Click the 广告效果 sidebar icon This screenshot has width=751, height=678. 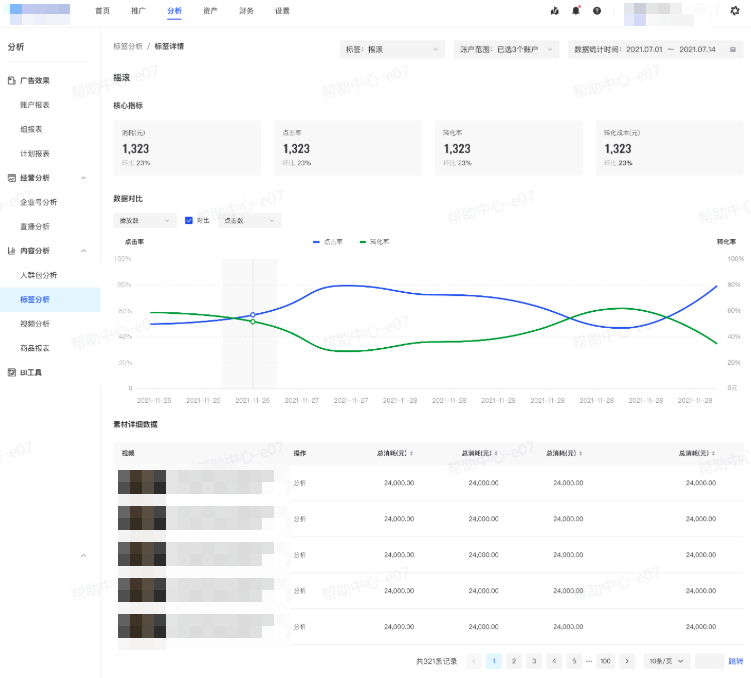click(11, 80)
